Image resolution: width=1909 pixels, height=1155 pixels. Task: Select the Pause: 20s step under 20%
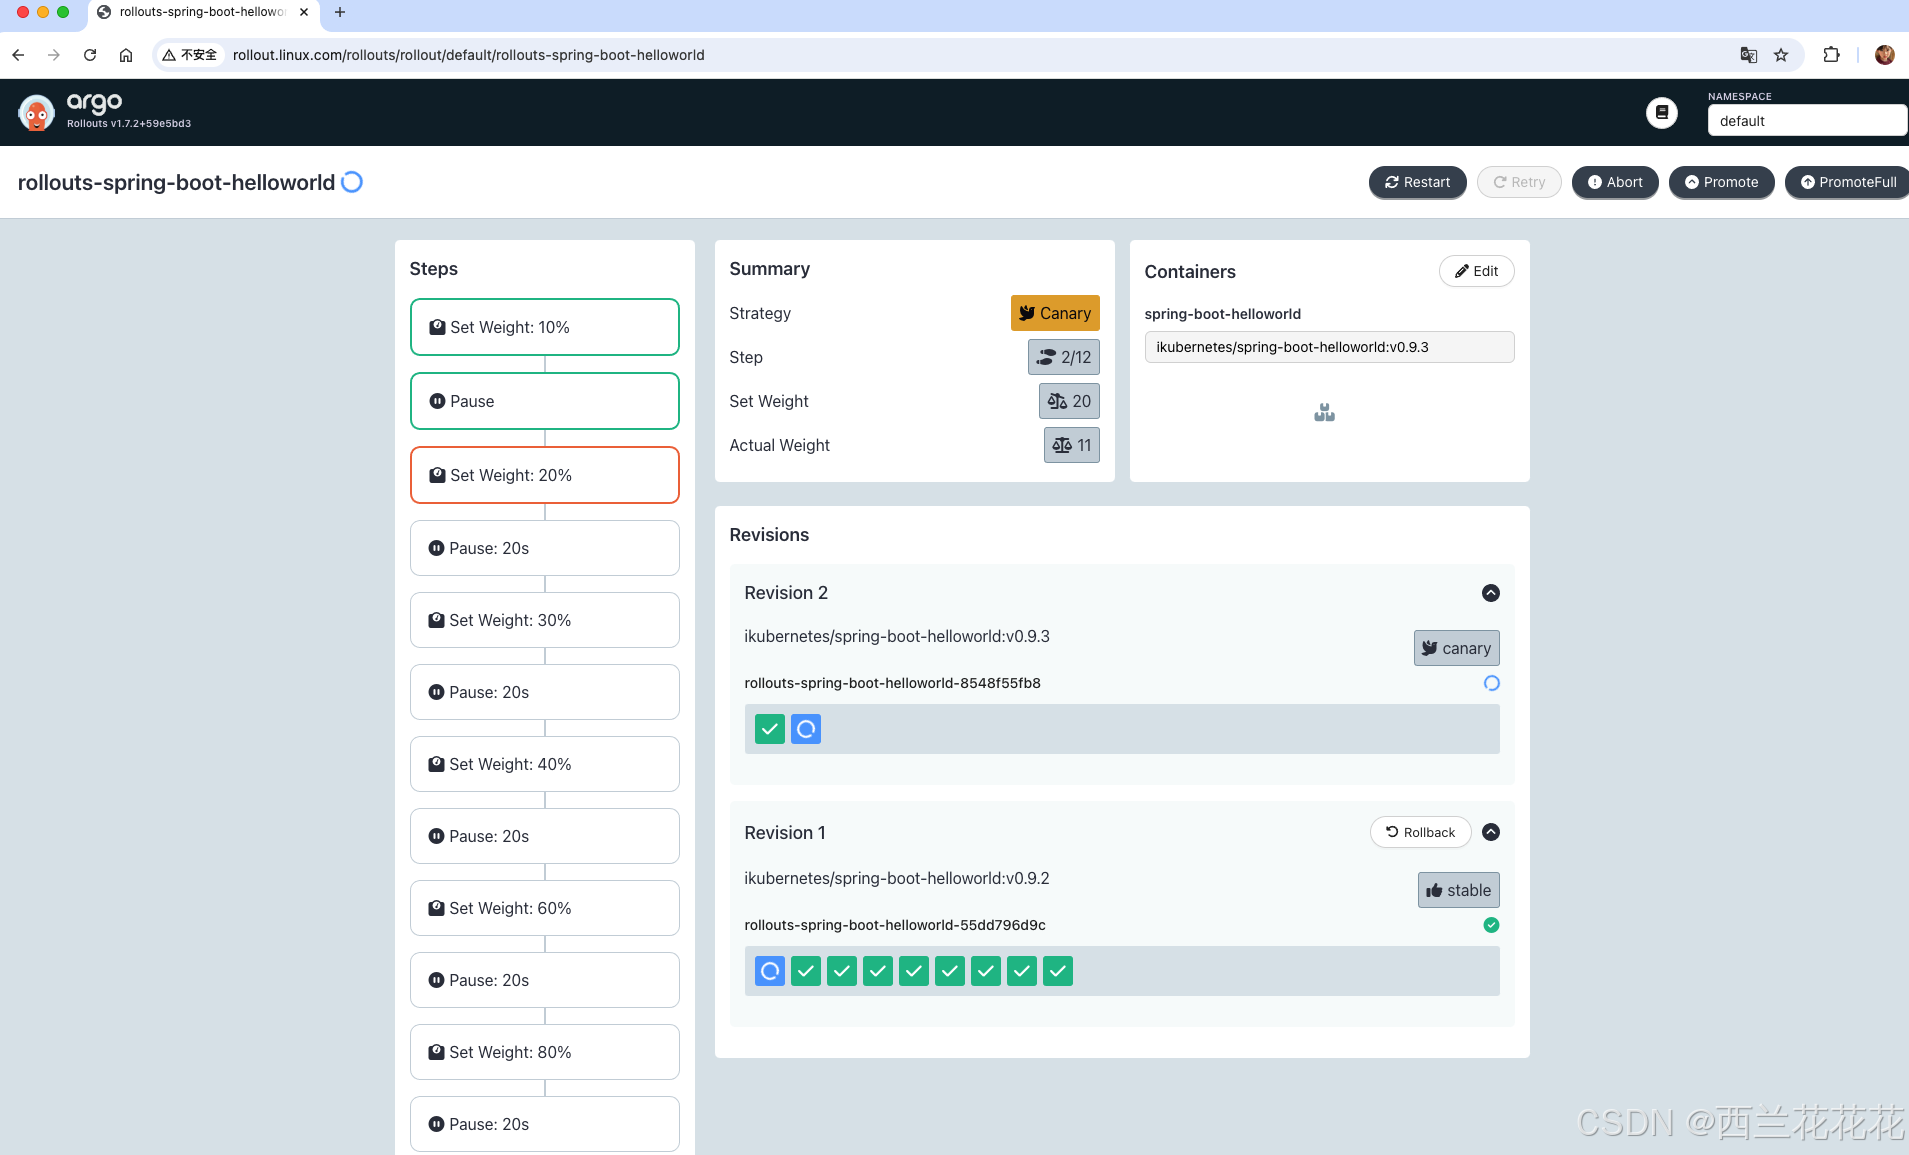[545, 548]
